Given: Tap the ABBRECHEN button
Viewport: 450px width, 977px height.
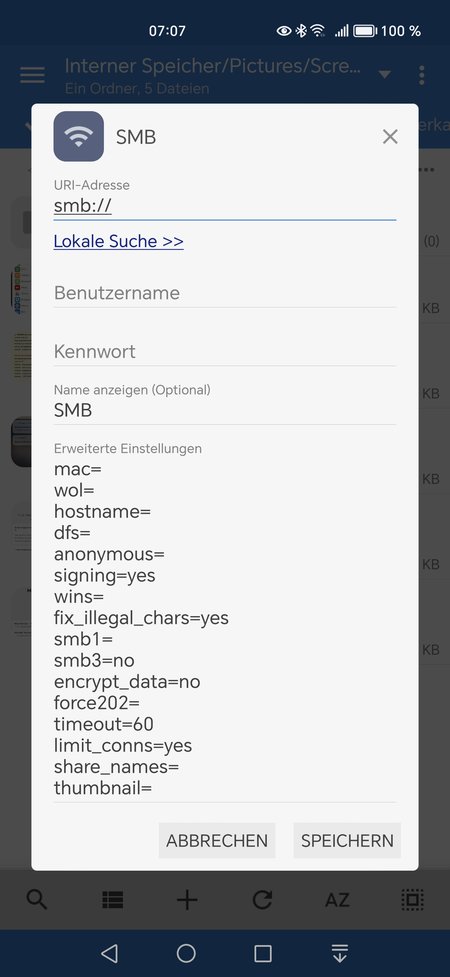Looking at the screenshot, I should [x=217, y=841].
